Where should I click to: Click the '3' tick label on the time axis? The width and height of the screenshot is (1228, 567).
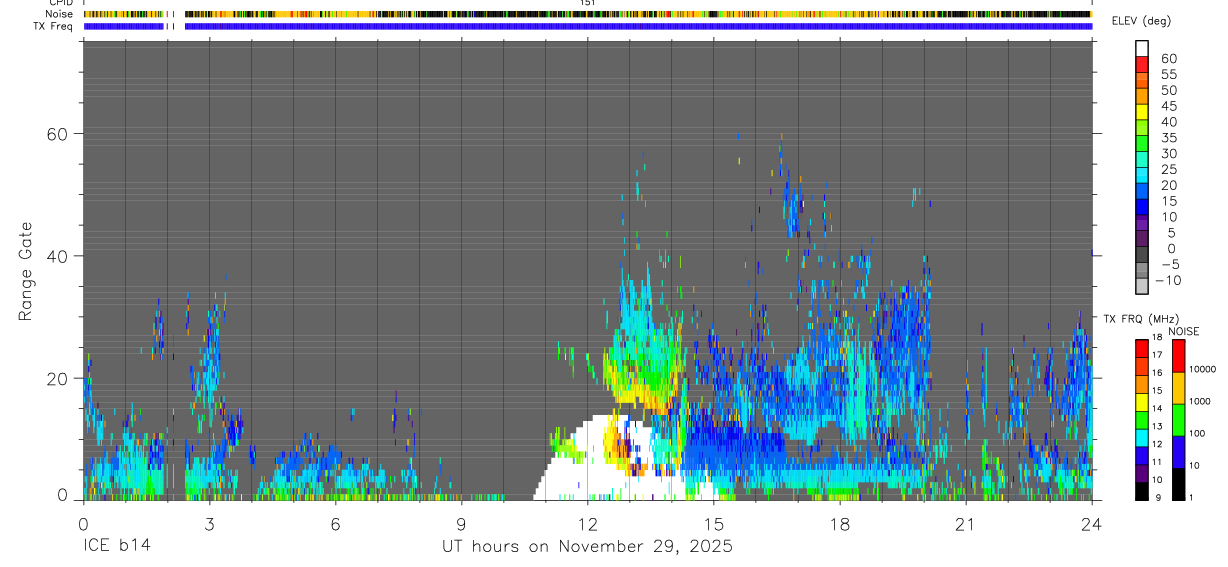point(209,523)
